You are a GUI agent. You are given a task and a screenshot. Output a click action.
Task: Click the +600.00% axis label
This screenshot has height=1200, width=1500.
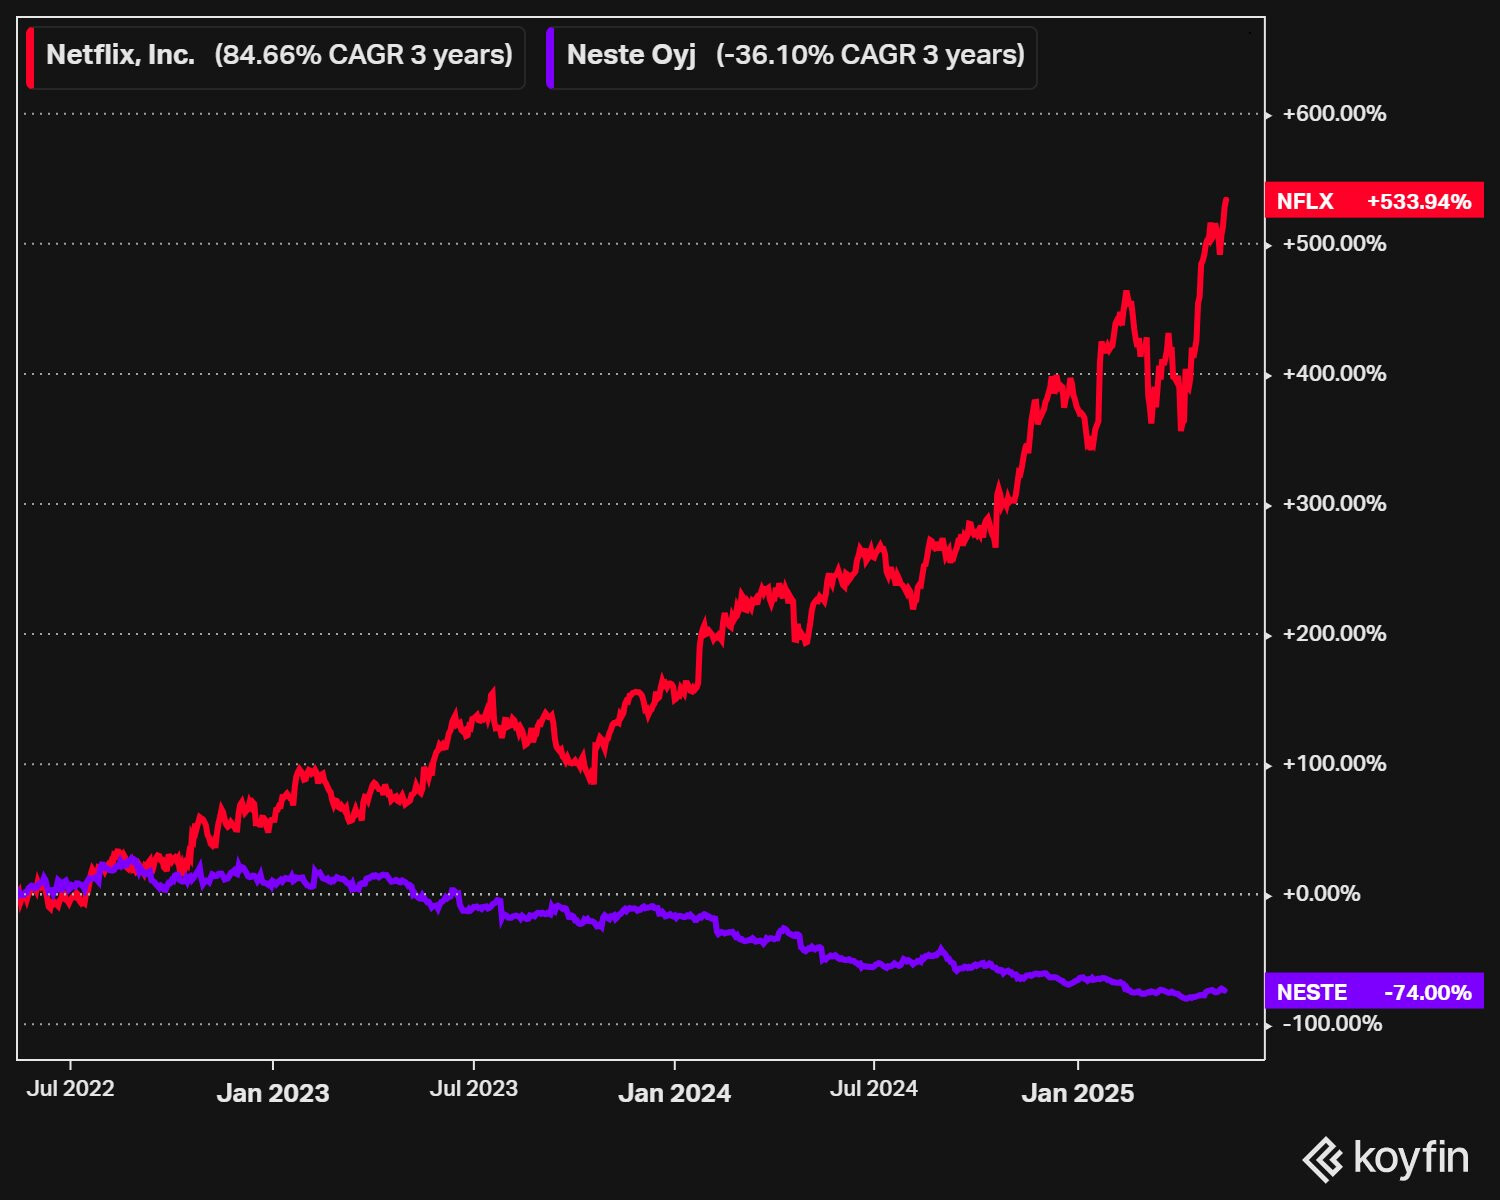[x=1334, y=114]
